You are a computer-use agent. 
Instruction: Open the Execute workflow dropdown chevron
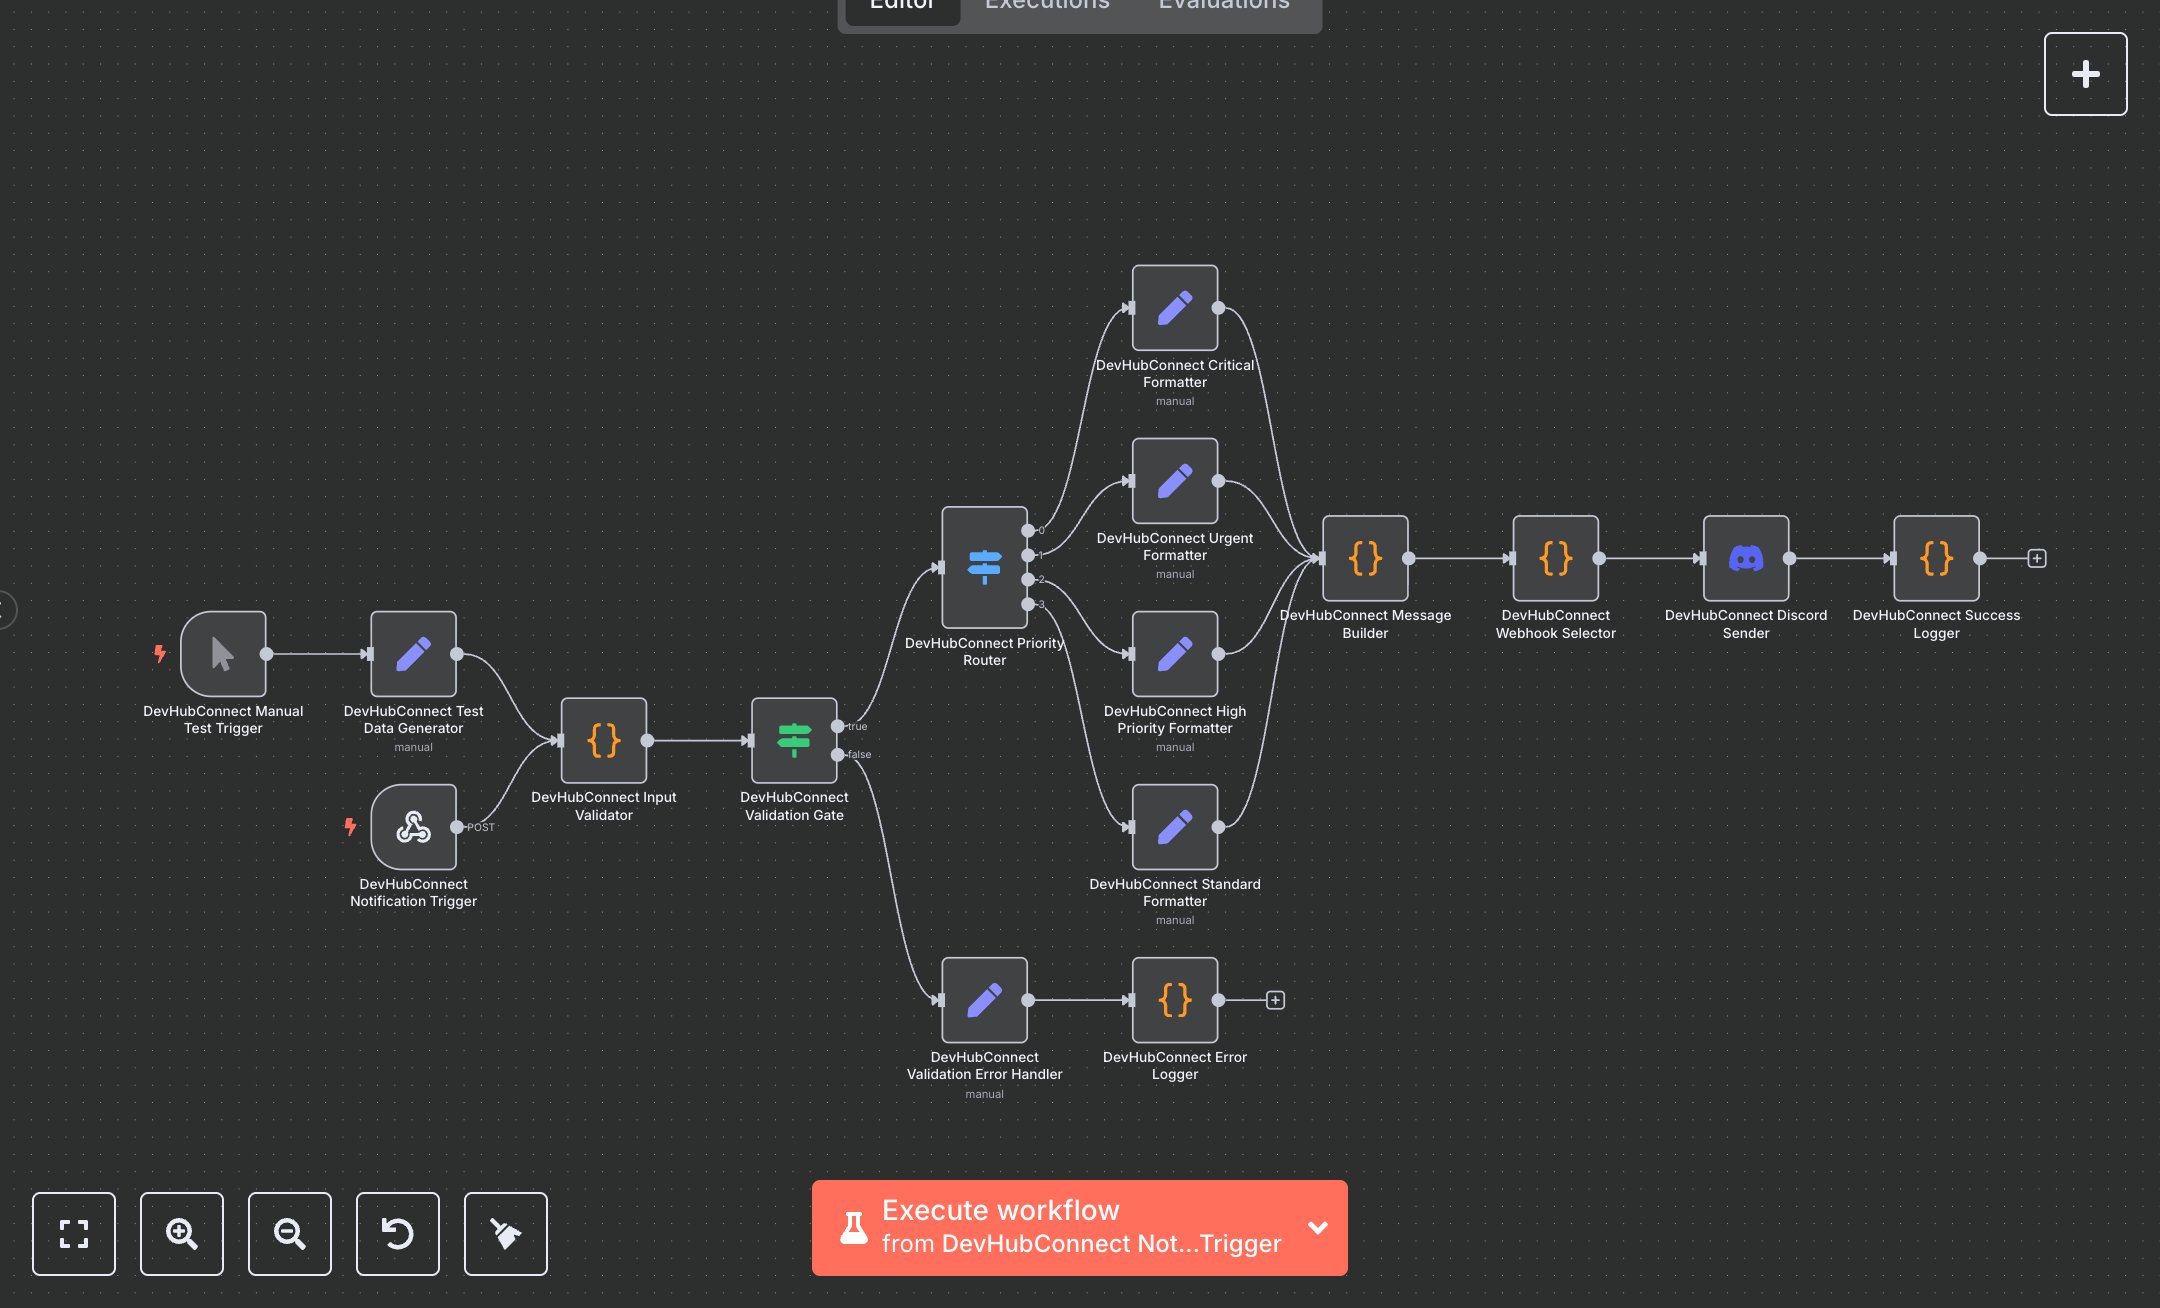pyautogui.click(x=1317, y=1228)
